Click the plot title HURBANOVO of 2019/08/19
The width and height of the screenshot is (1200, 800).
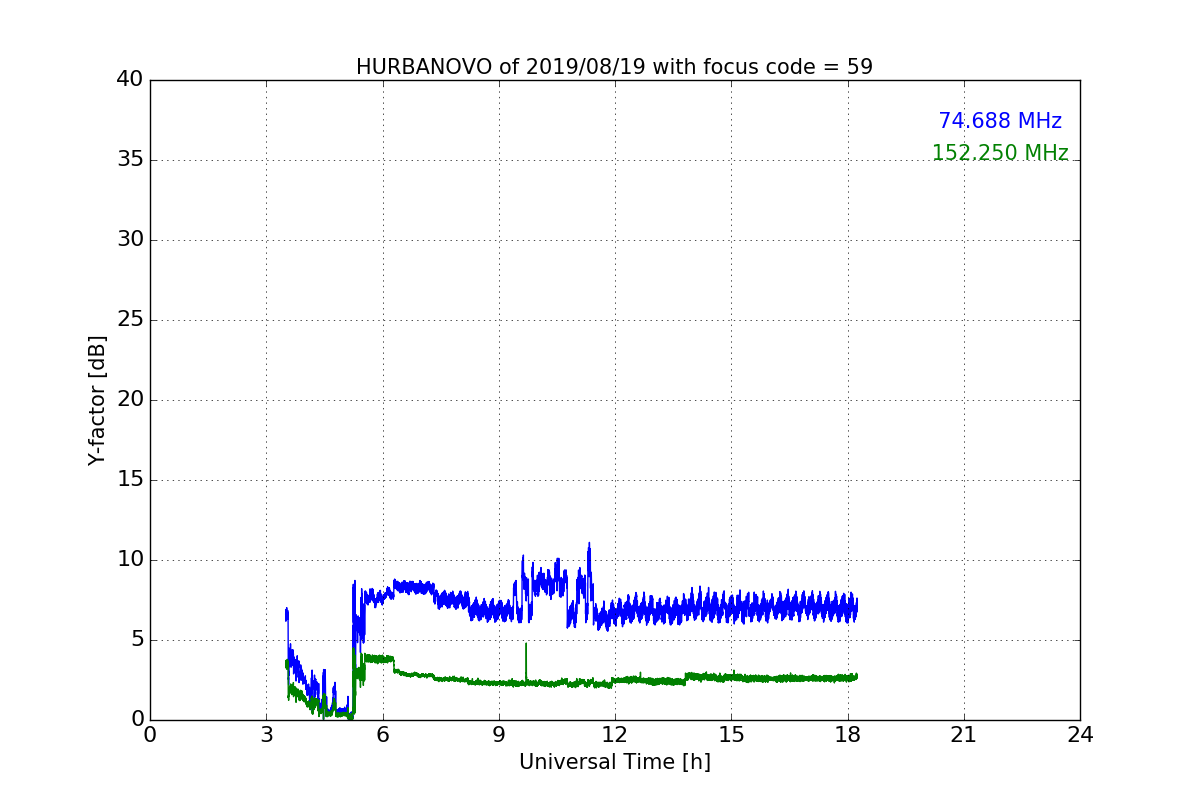pos(614,67)
